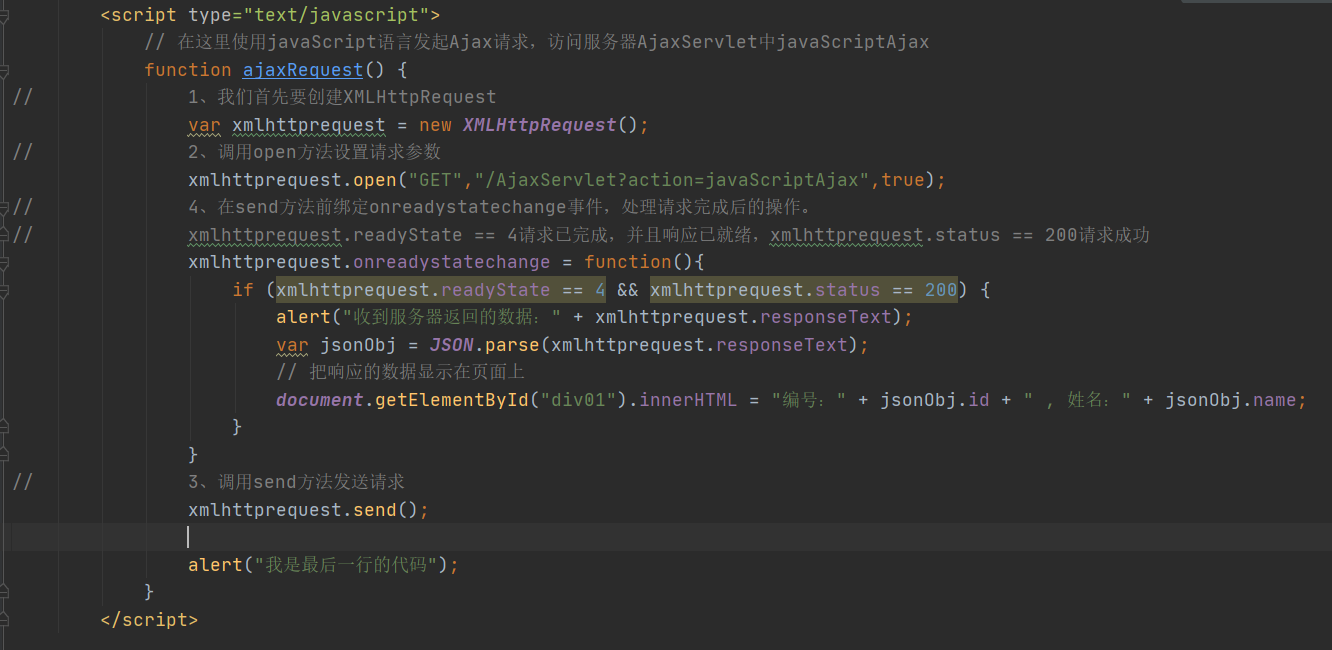Click 'open' method in xmlhttprequest.open
This screenshot has width=1332, height=650.
pyautogui.click(x=375, y=180)
